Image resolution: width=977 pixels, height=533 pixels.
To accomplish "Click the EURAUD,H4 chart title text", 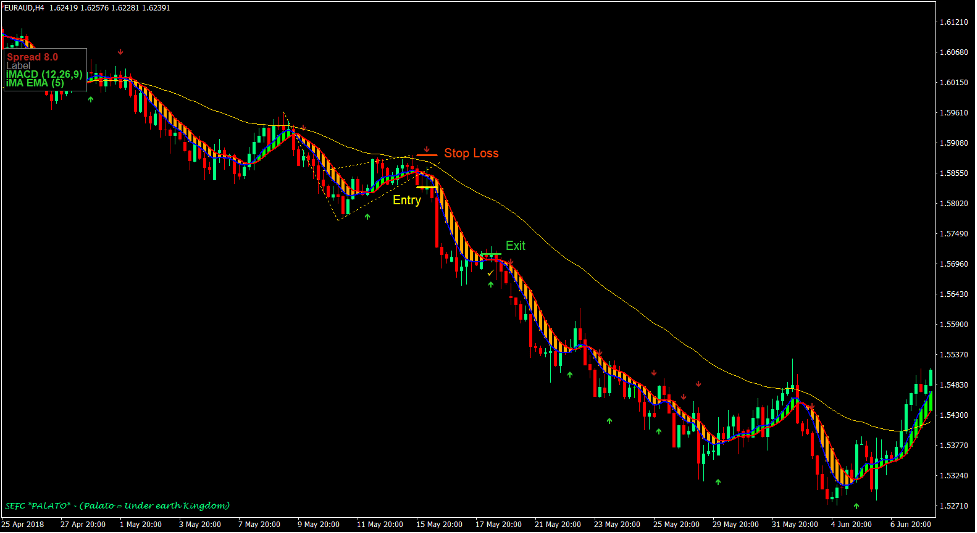I will [24, 8].
